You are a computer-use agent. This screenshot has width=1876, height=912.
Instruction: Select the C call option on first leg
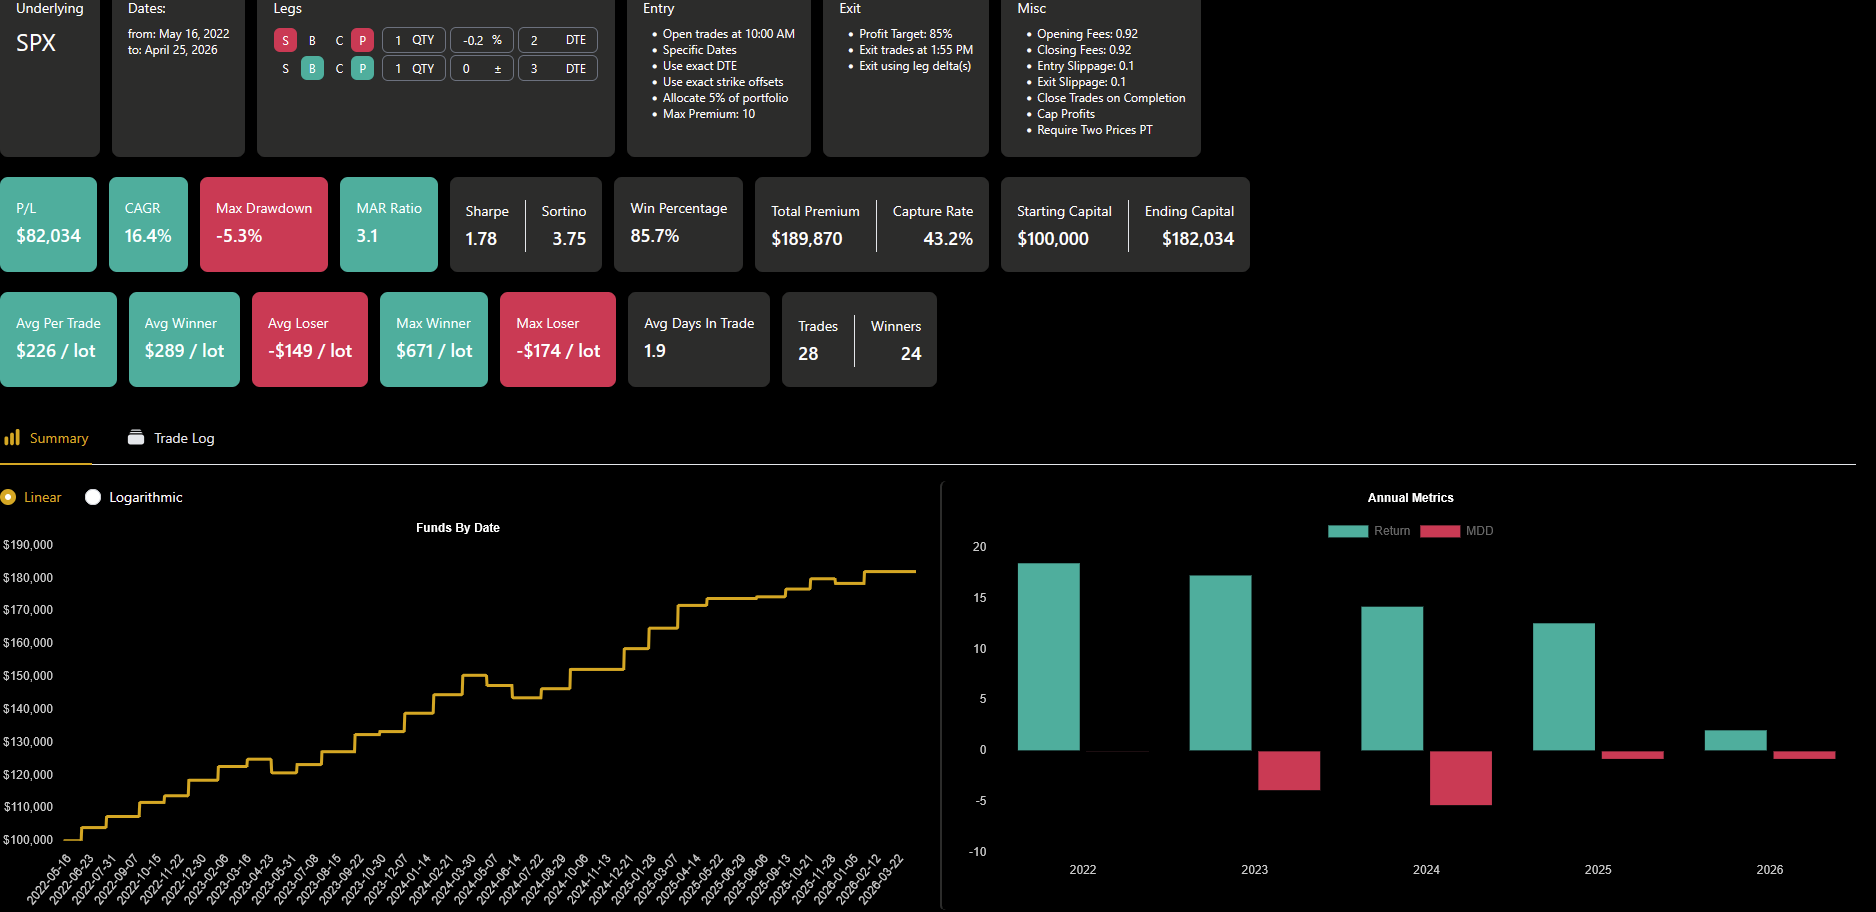pos(339,40)
